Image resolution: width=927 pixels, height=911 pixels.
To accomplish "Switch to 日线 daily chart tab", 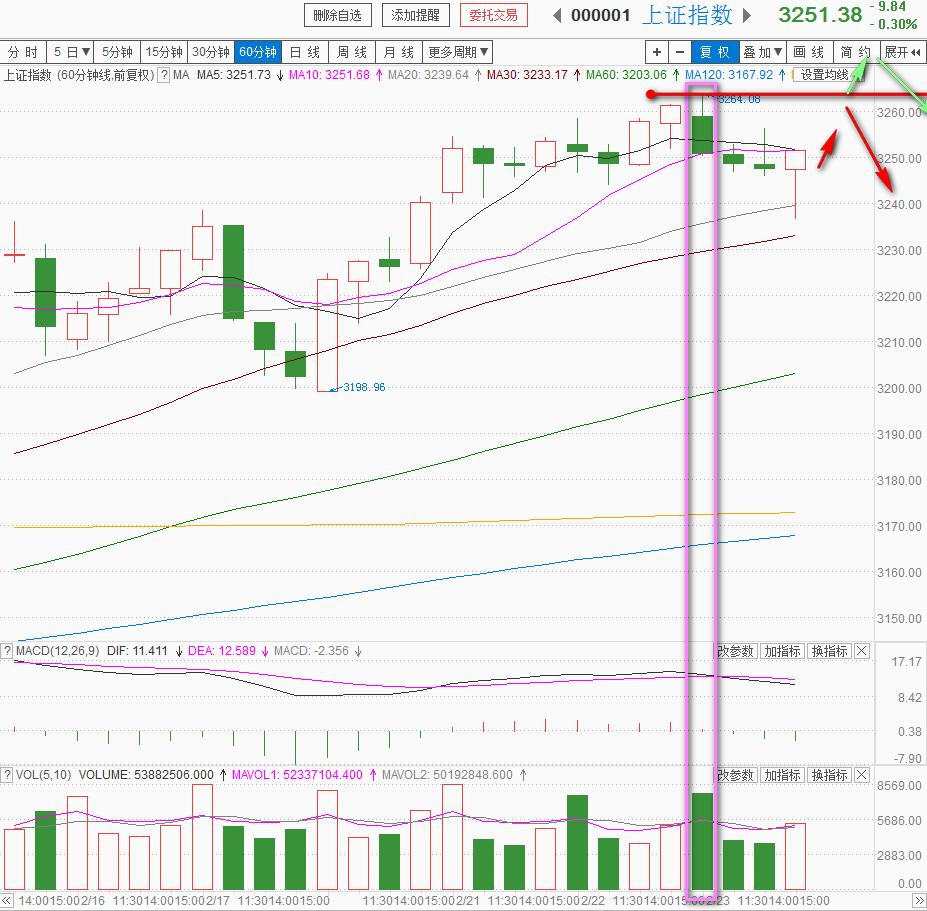I will tap(305, 52).
